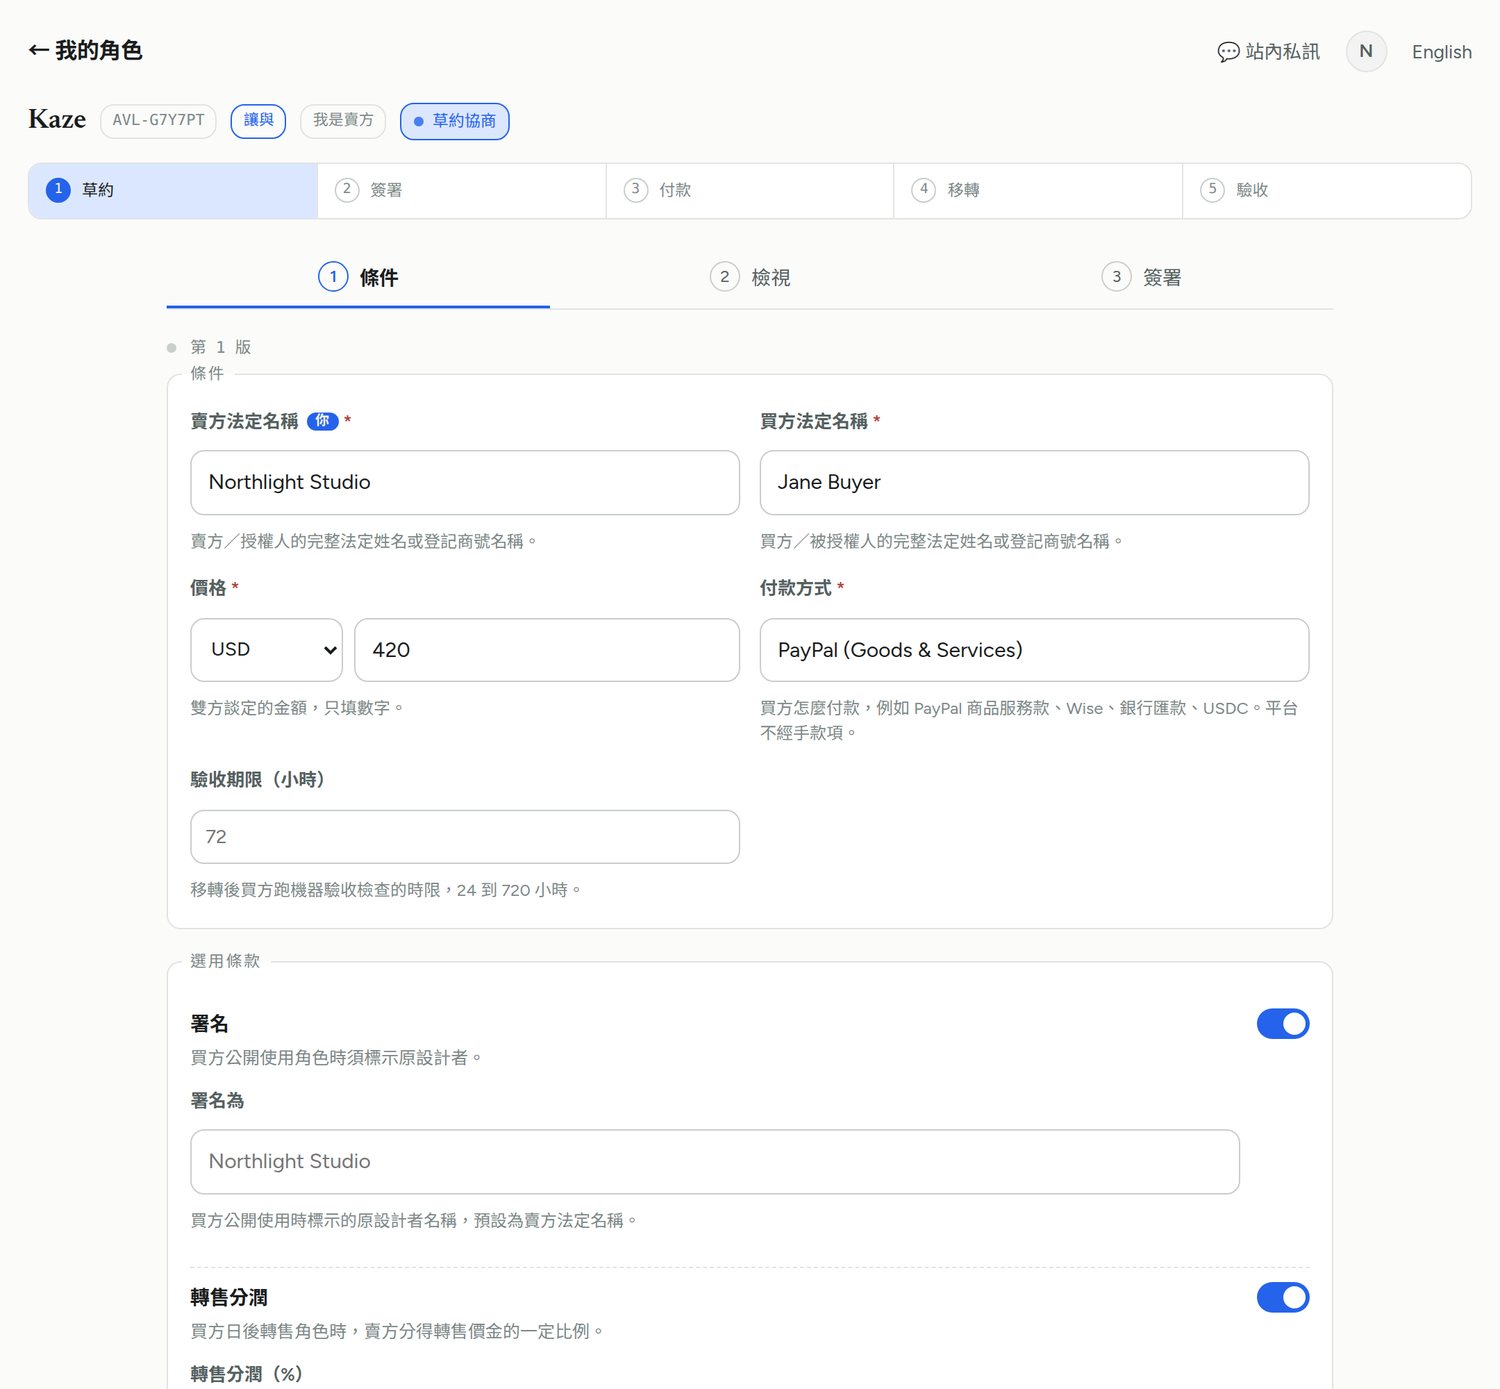This screenshot has width=1500, height=1389.
Task: Open the N user avatar
Action: pyautogui.click(x=1366, y=51)
